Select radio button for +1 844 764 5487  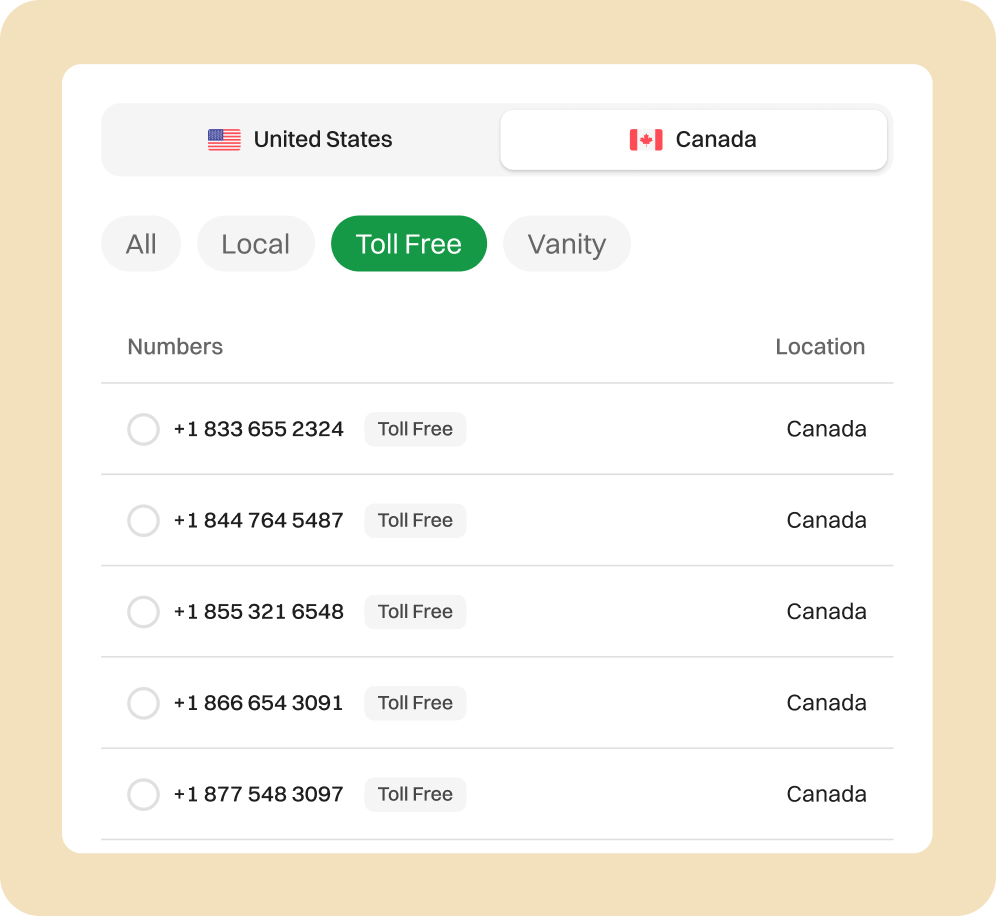[x=143, y=521]
